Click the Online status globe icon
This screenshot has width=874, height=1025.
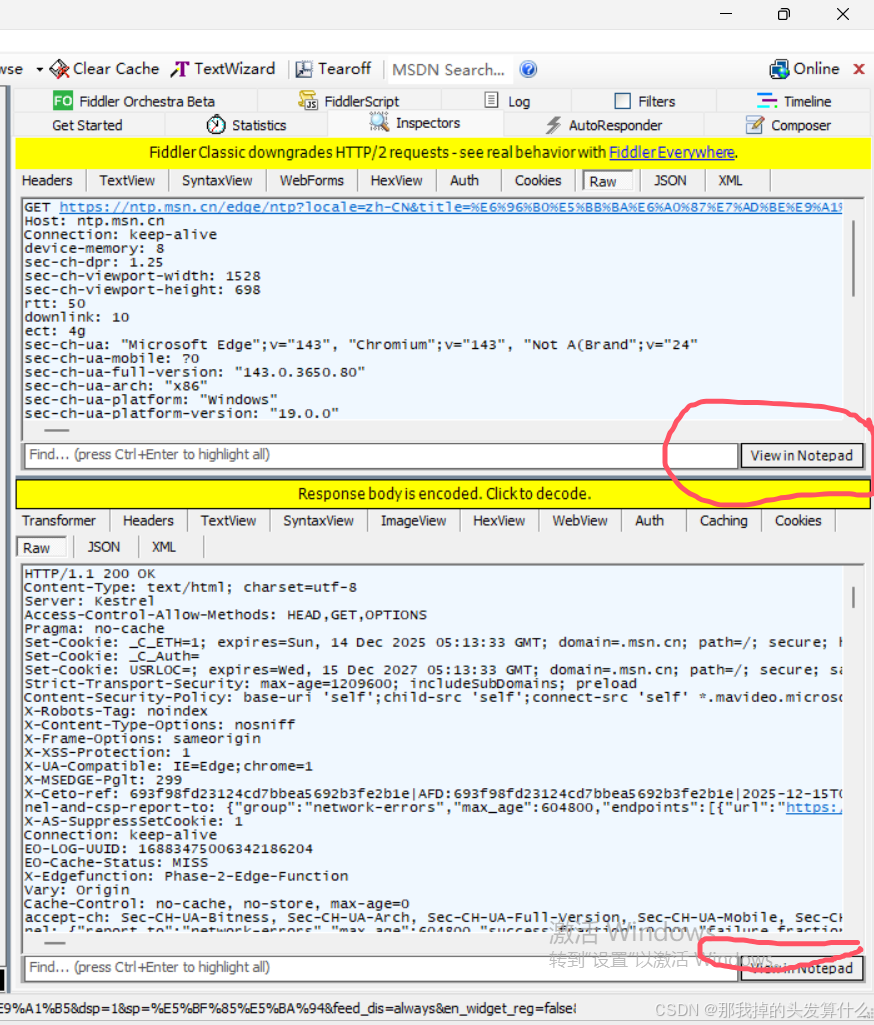(x=779, y=69)
